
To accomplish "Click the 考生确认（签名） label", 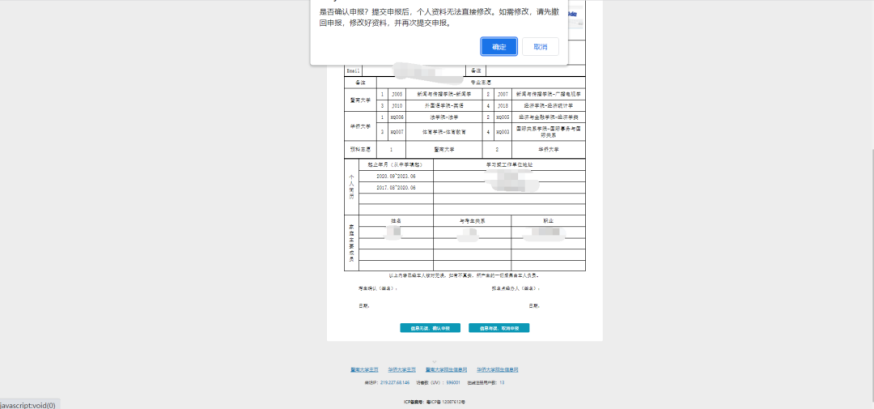I will (377, 289).
